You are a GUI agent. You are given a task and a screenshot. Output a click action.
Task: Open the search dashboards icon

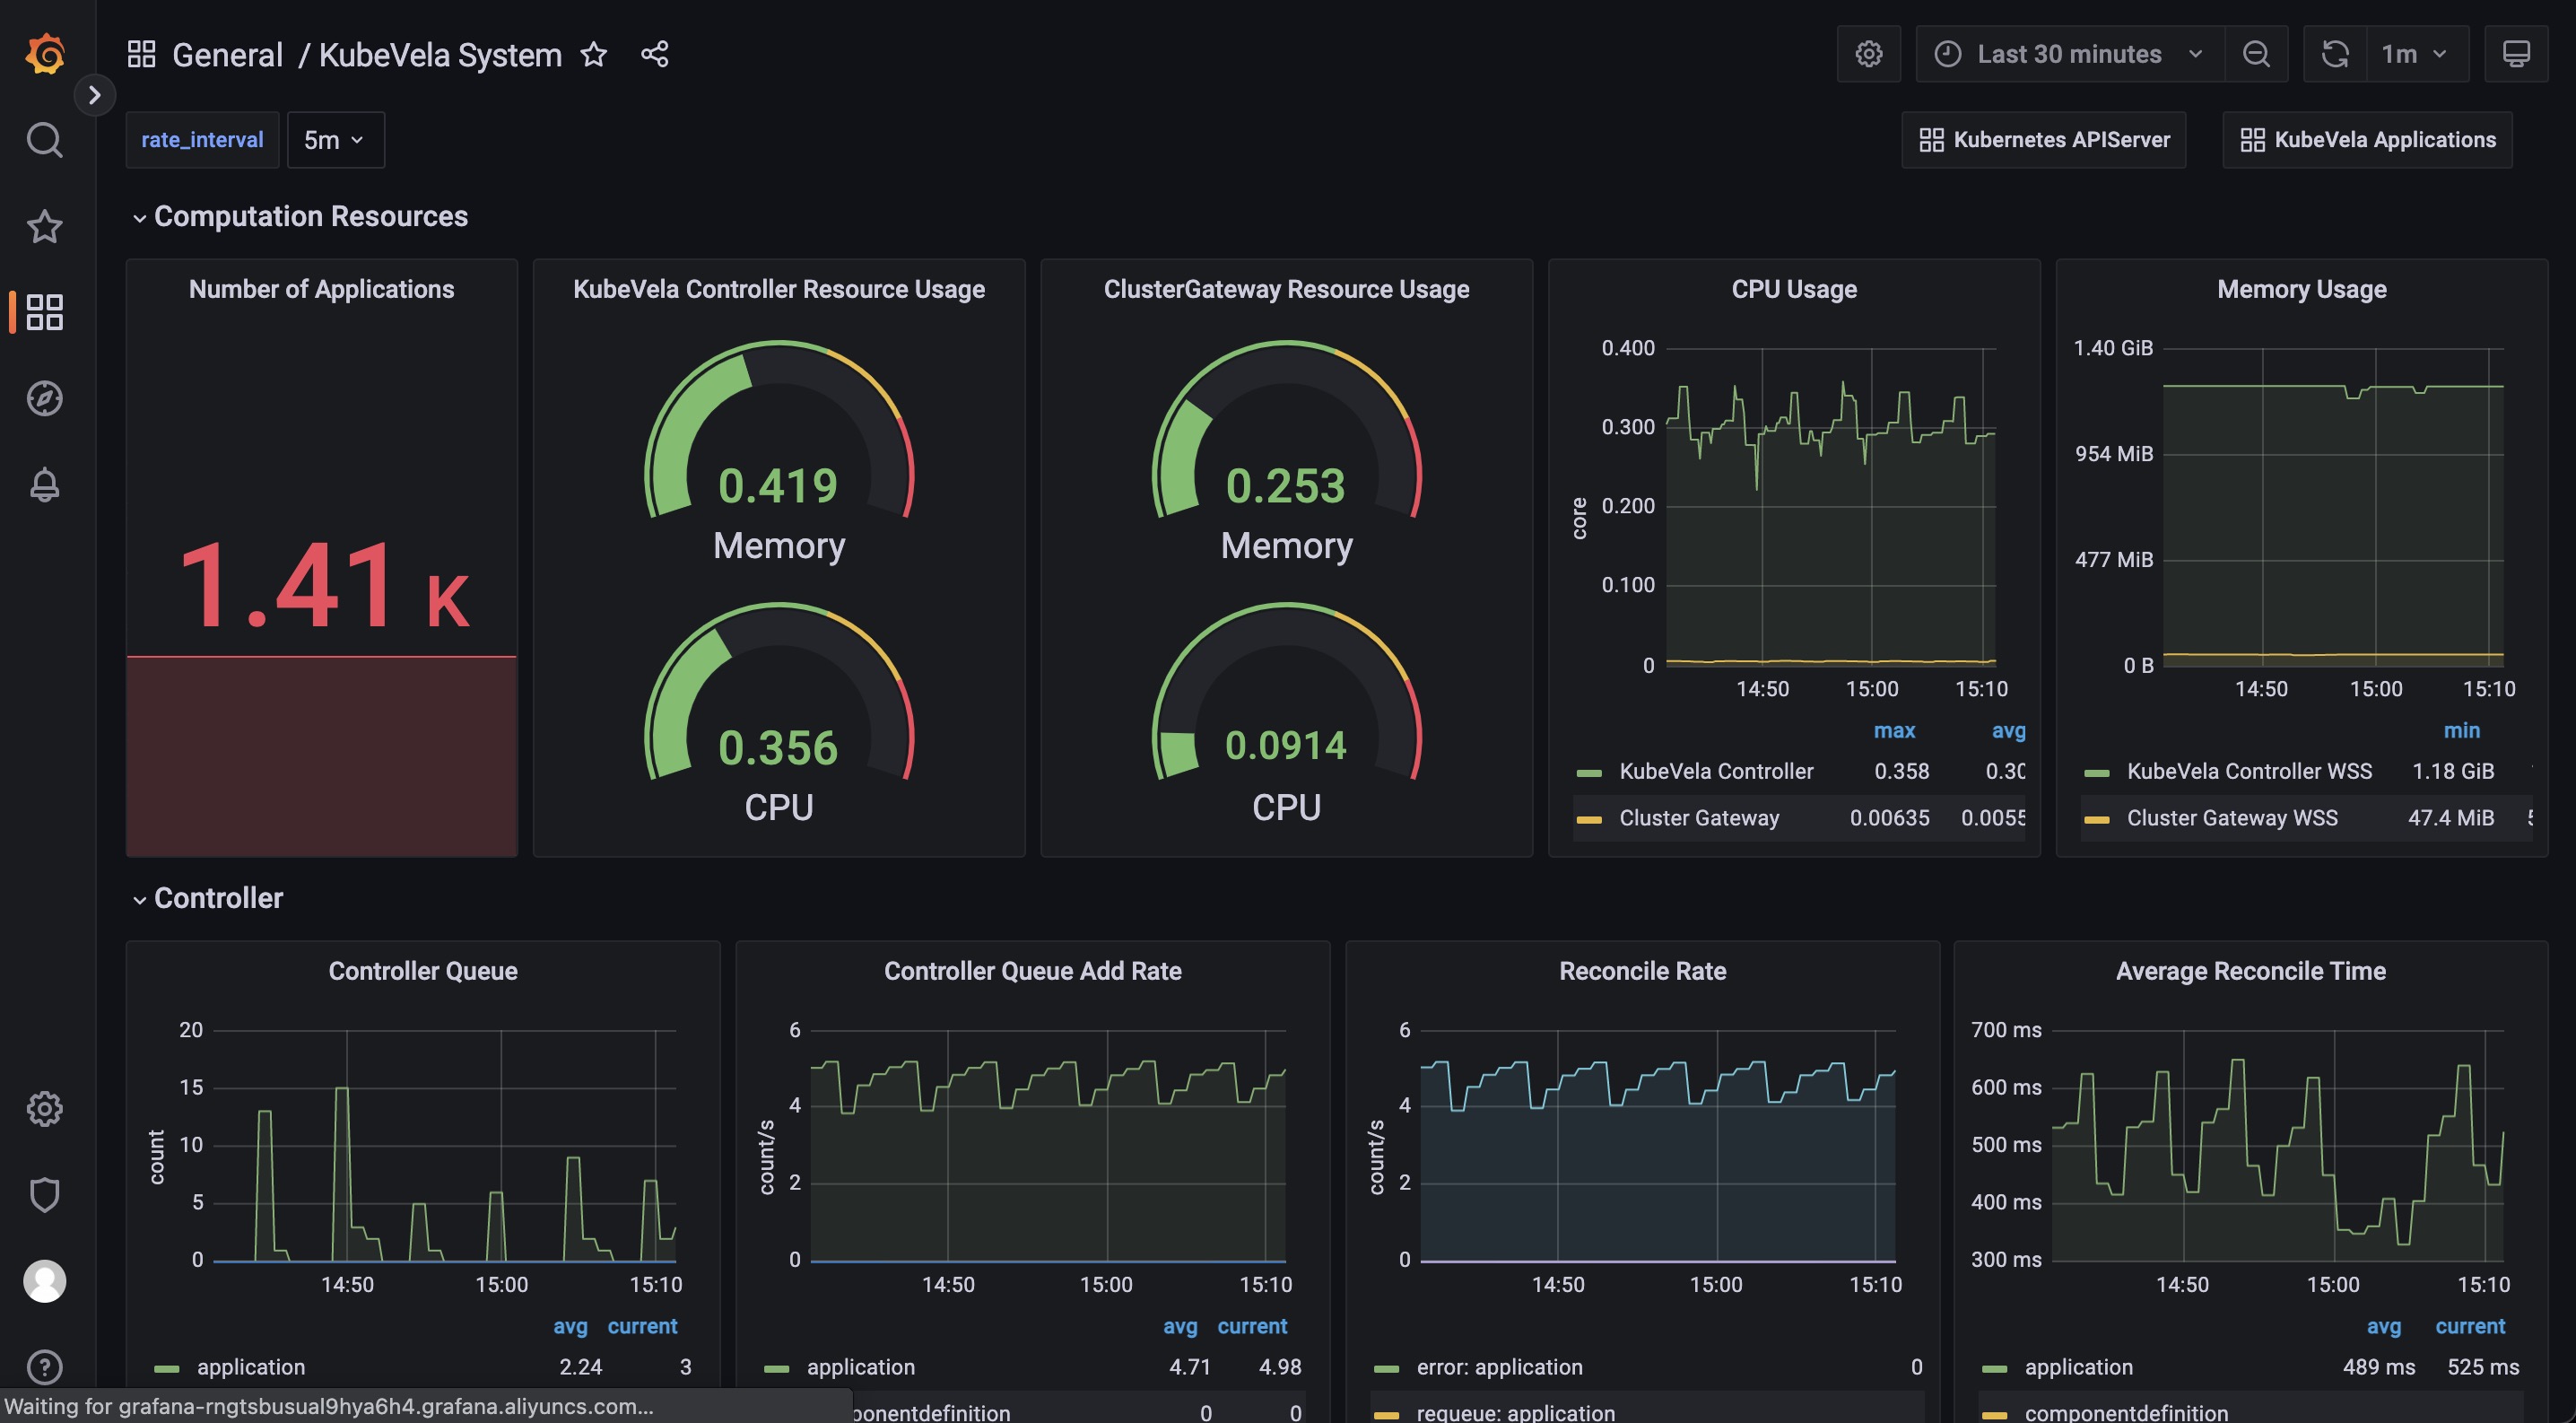point(44,140)
